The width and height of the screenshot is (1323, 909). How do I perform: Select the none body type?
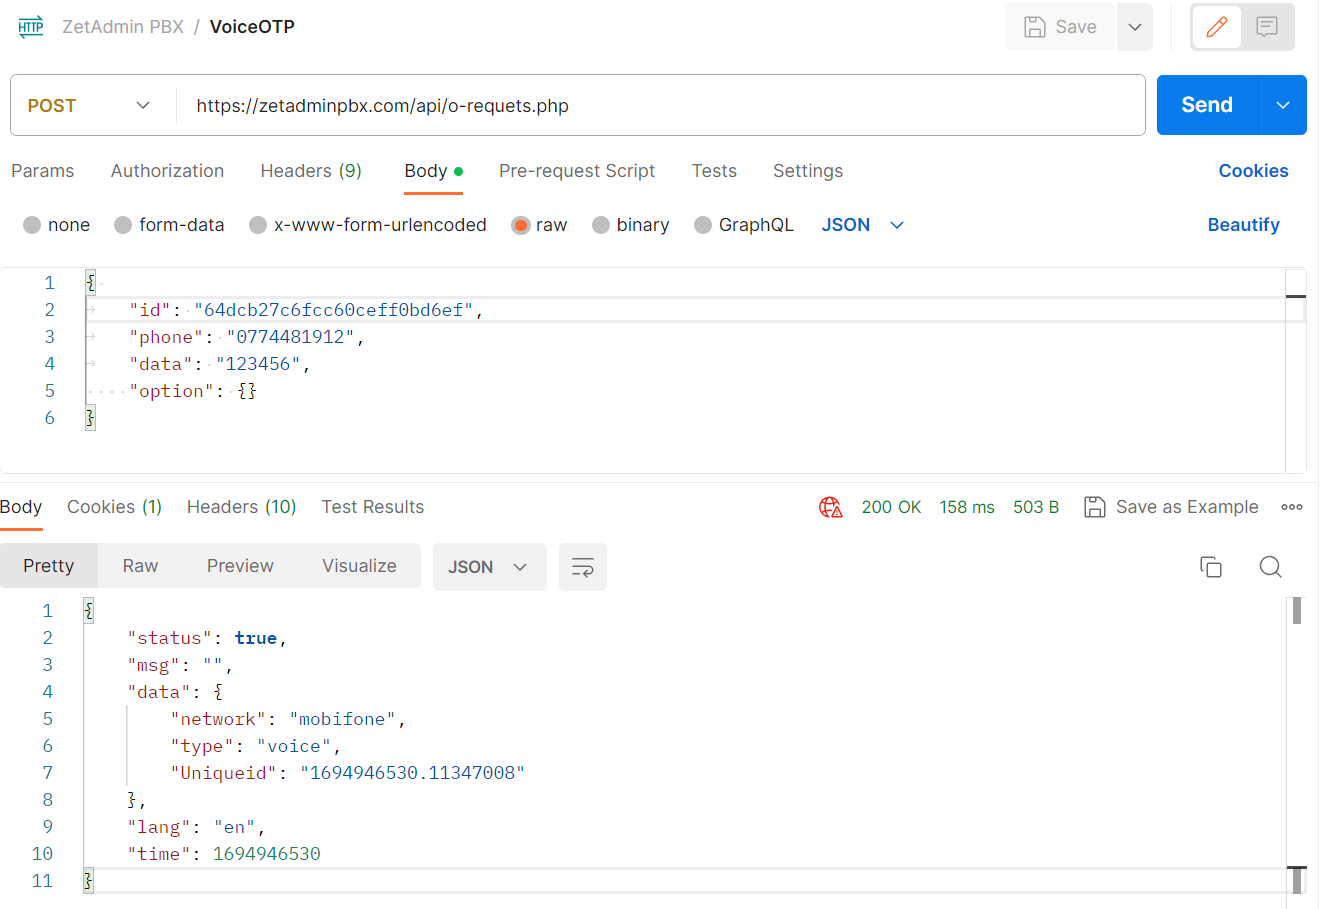pos(33,225)
